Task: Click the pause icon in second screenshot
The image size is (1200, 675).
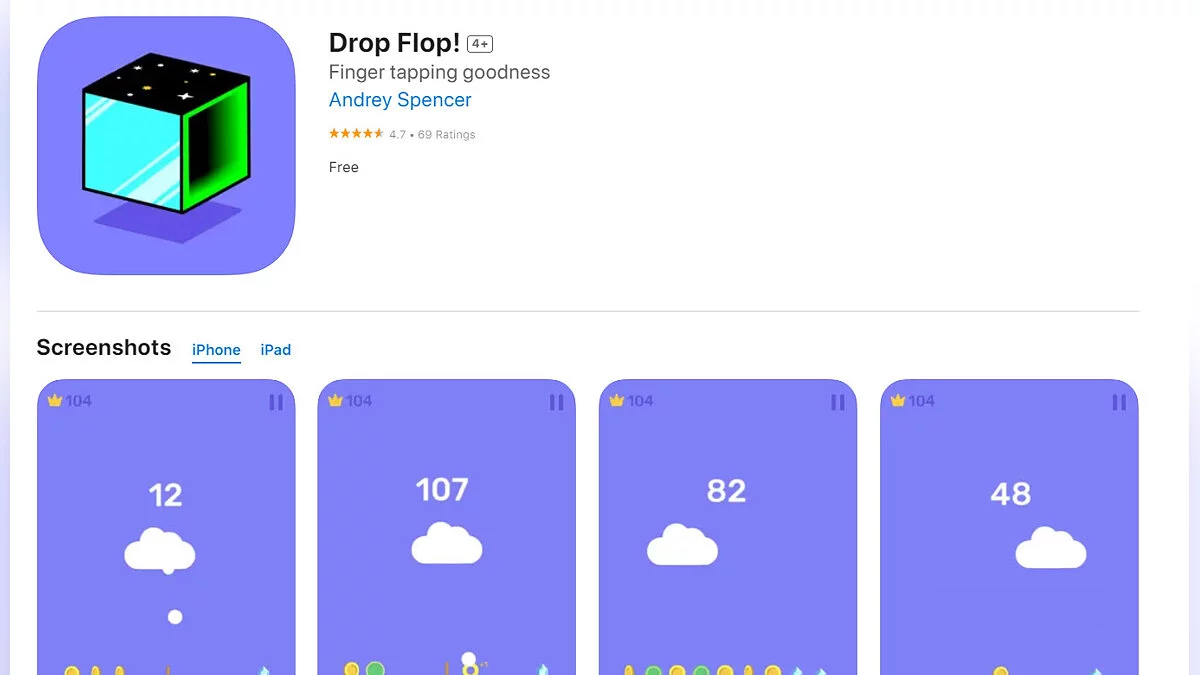Action: tap(557, 402)
